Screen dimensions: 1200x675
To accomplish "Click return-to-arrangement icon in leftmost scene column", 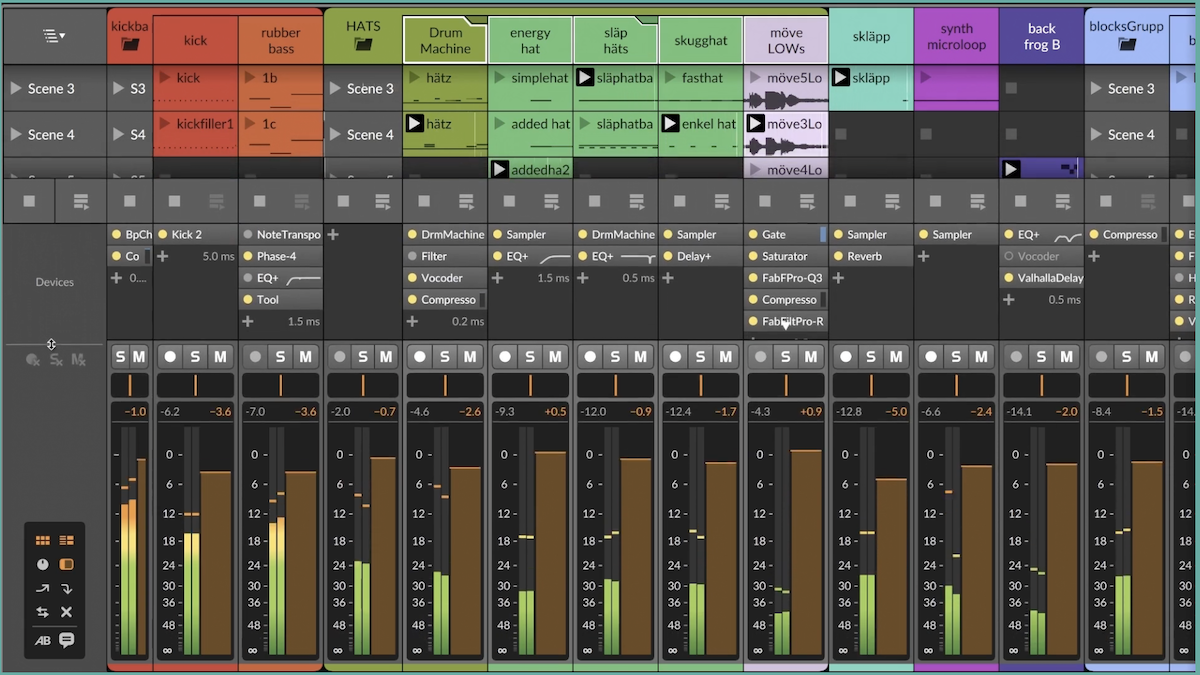I will pyautogui.click(x=81, y=202).
